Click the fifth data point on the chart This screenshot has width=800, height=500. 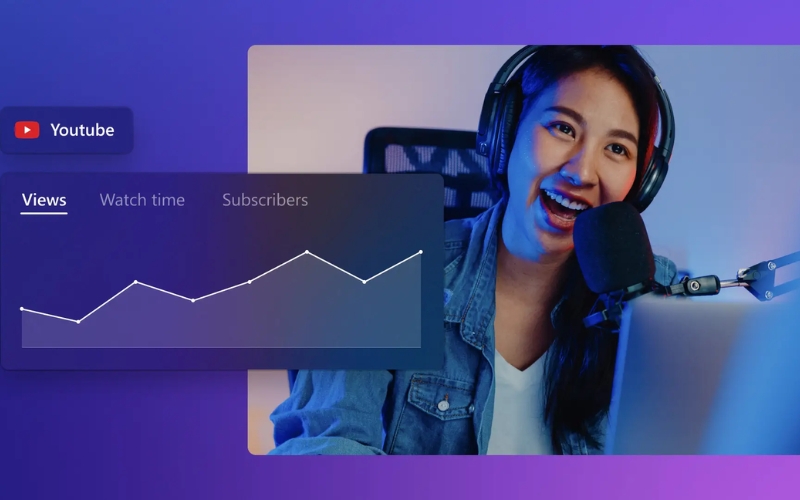pos(250,282)
